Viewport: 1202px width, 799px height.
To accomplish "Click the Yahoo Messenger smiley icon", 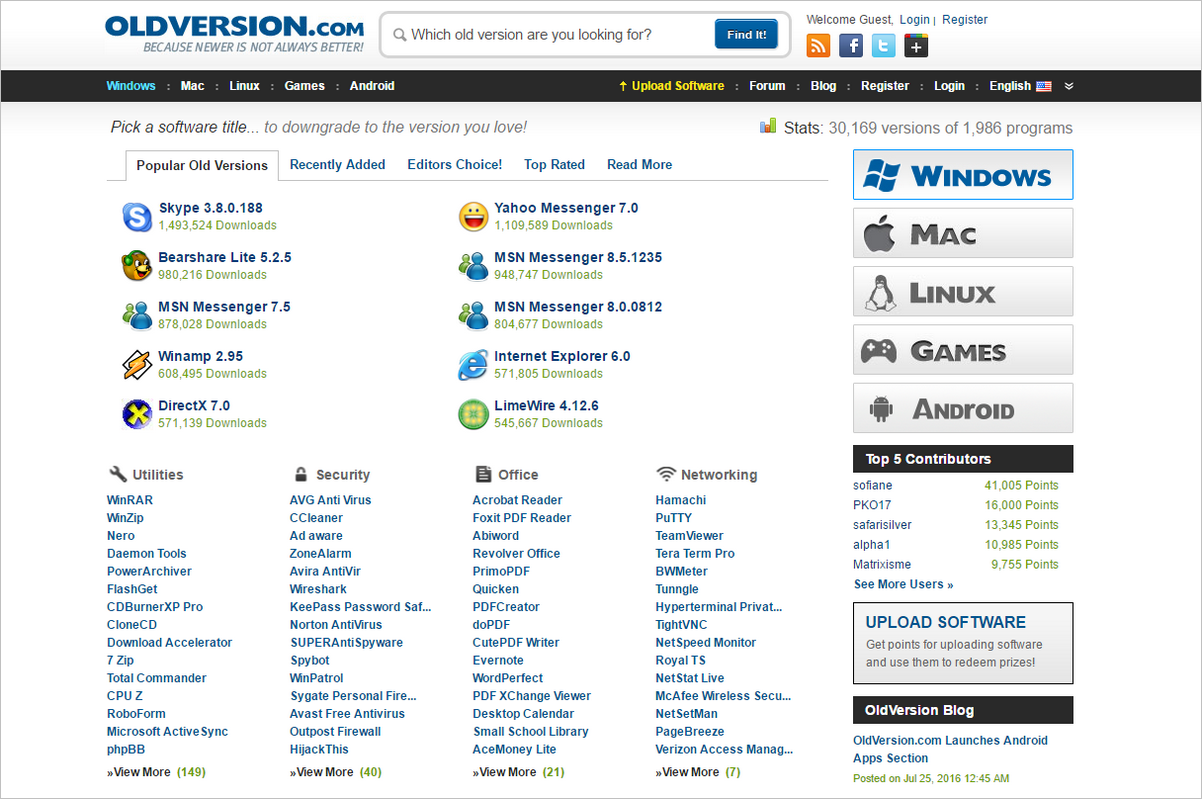I will pos(473,217).
